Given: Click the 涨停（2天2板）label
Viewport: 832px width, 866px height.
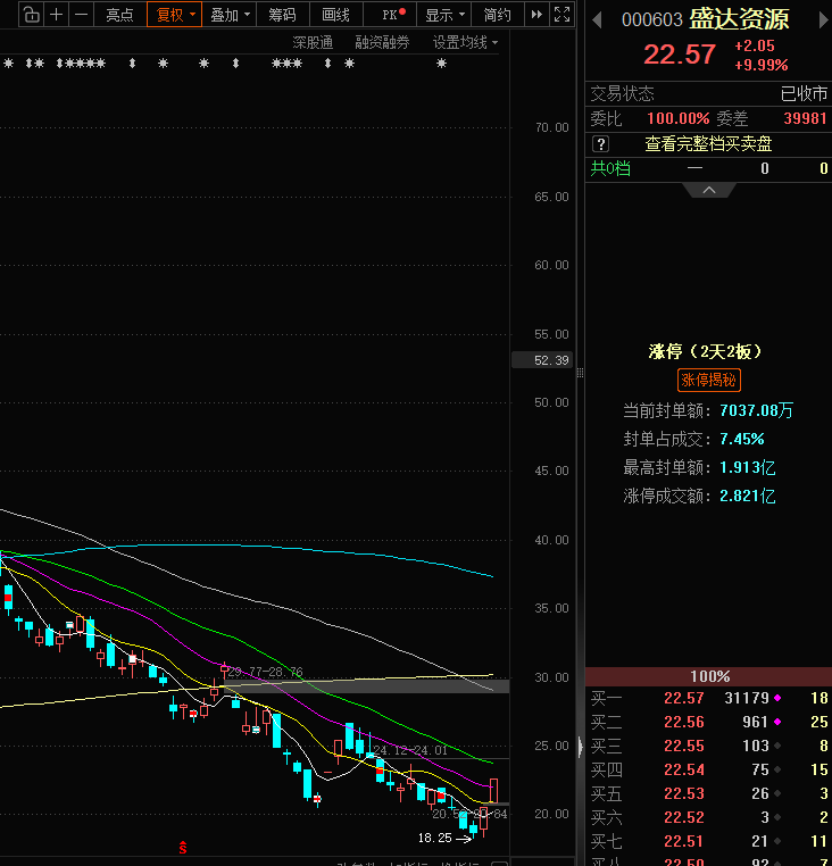Looking at the screenshot, I should pyautogui.click(x=705, y=351).
